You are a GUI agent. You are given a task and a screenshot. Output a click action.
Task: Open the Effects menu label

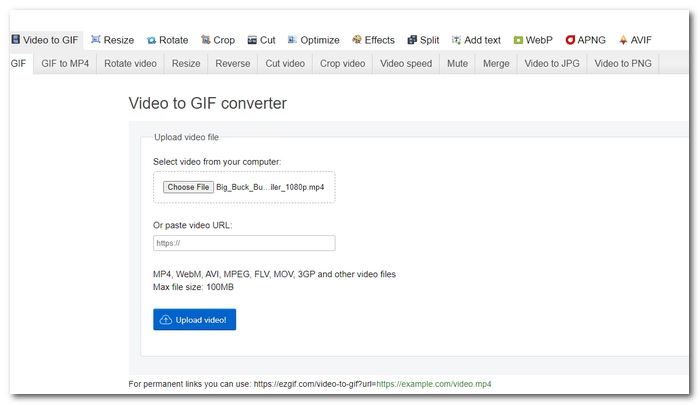coord(379,40)
